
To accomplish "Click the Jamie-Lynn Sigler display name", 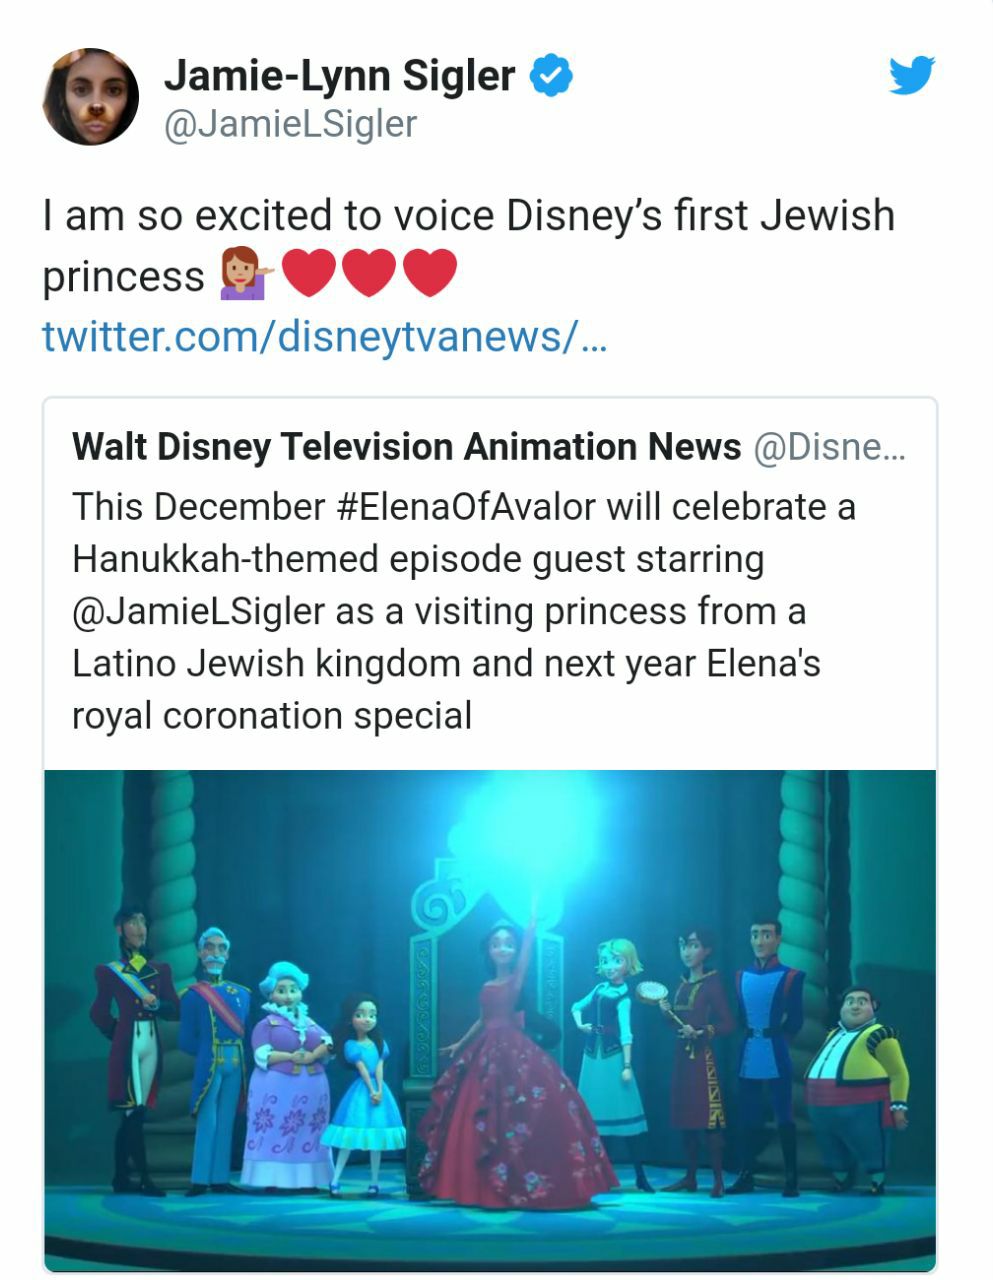I will click(340, 75).
